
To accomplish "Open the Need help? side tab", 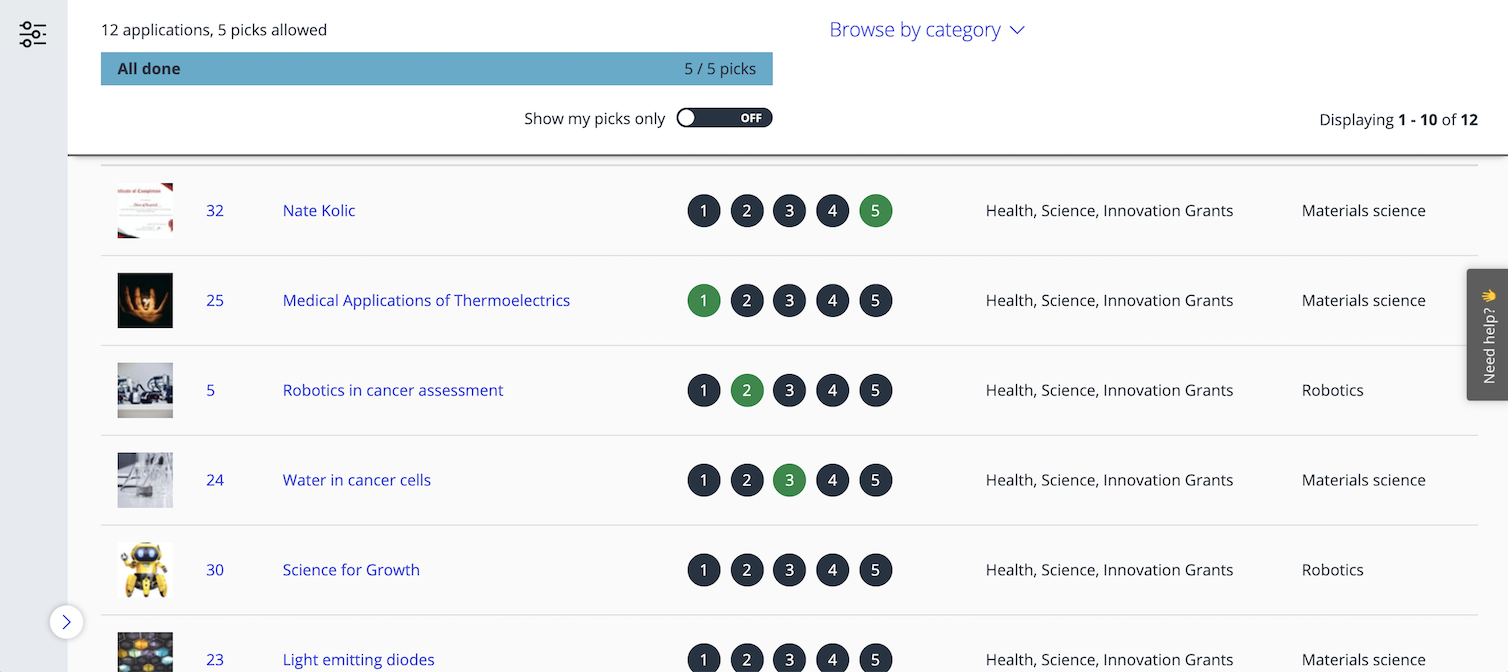I will (x=1487, y=334).
